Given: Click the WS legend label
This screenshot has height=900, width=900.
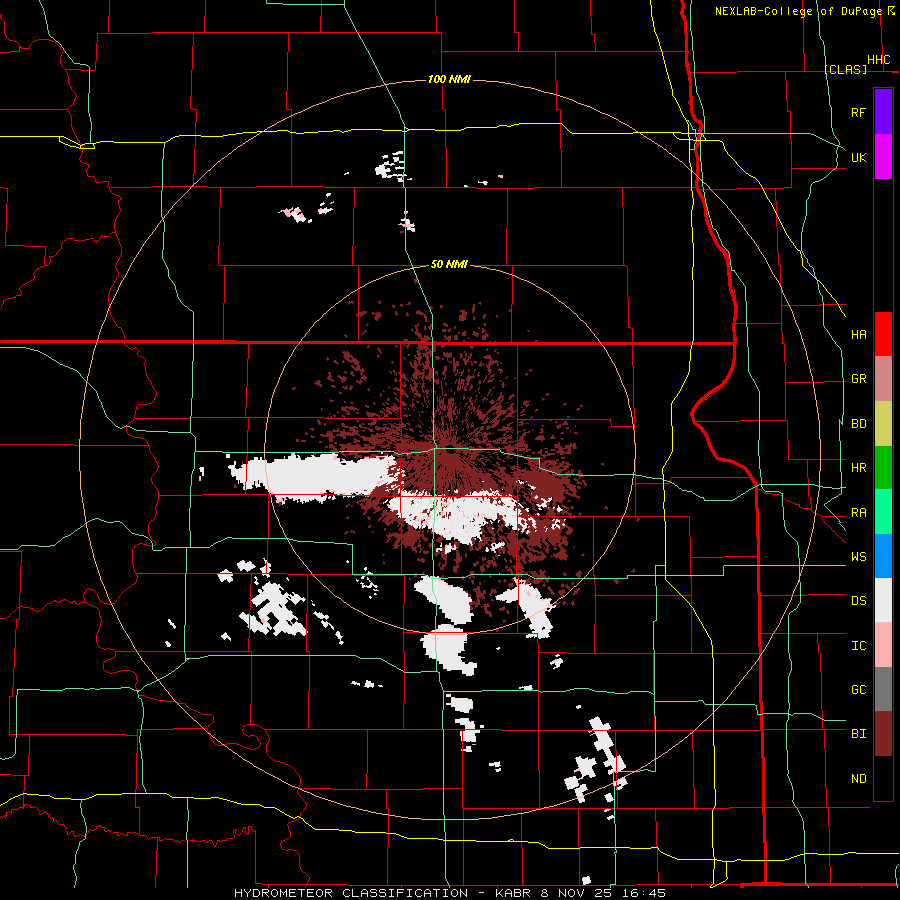Looking at the screenshot, I should point(858,557).
